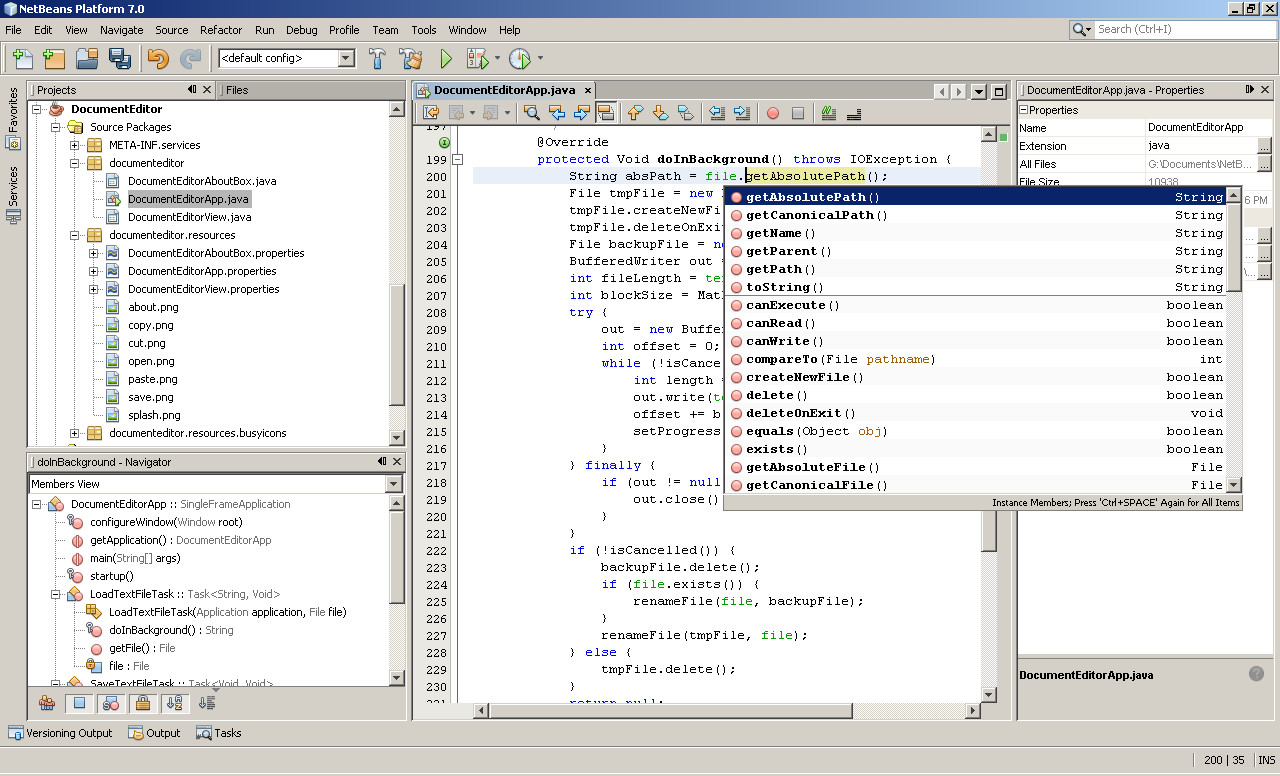Image resolution: width=1280 pixels, height=776 pixels.
Task: Toggle Sort by Name in Navigator
Action: click(174, 703)
